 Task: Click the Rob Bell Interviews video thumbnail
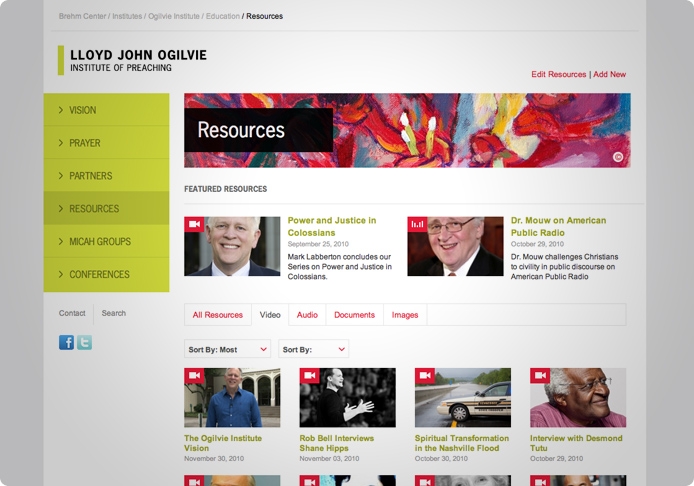click(x=348, y=398)
